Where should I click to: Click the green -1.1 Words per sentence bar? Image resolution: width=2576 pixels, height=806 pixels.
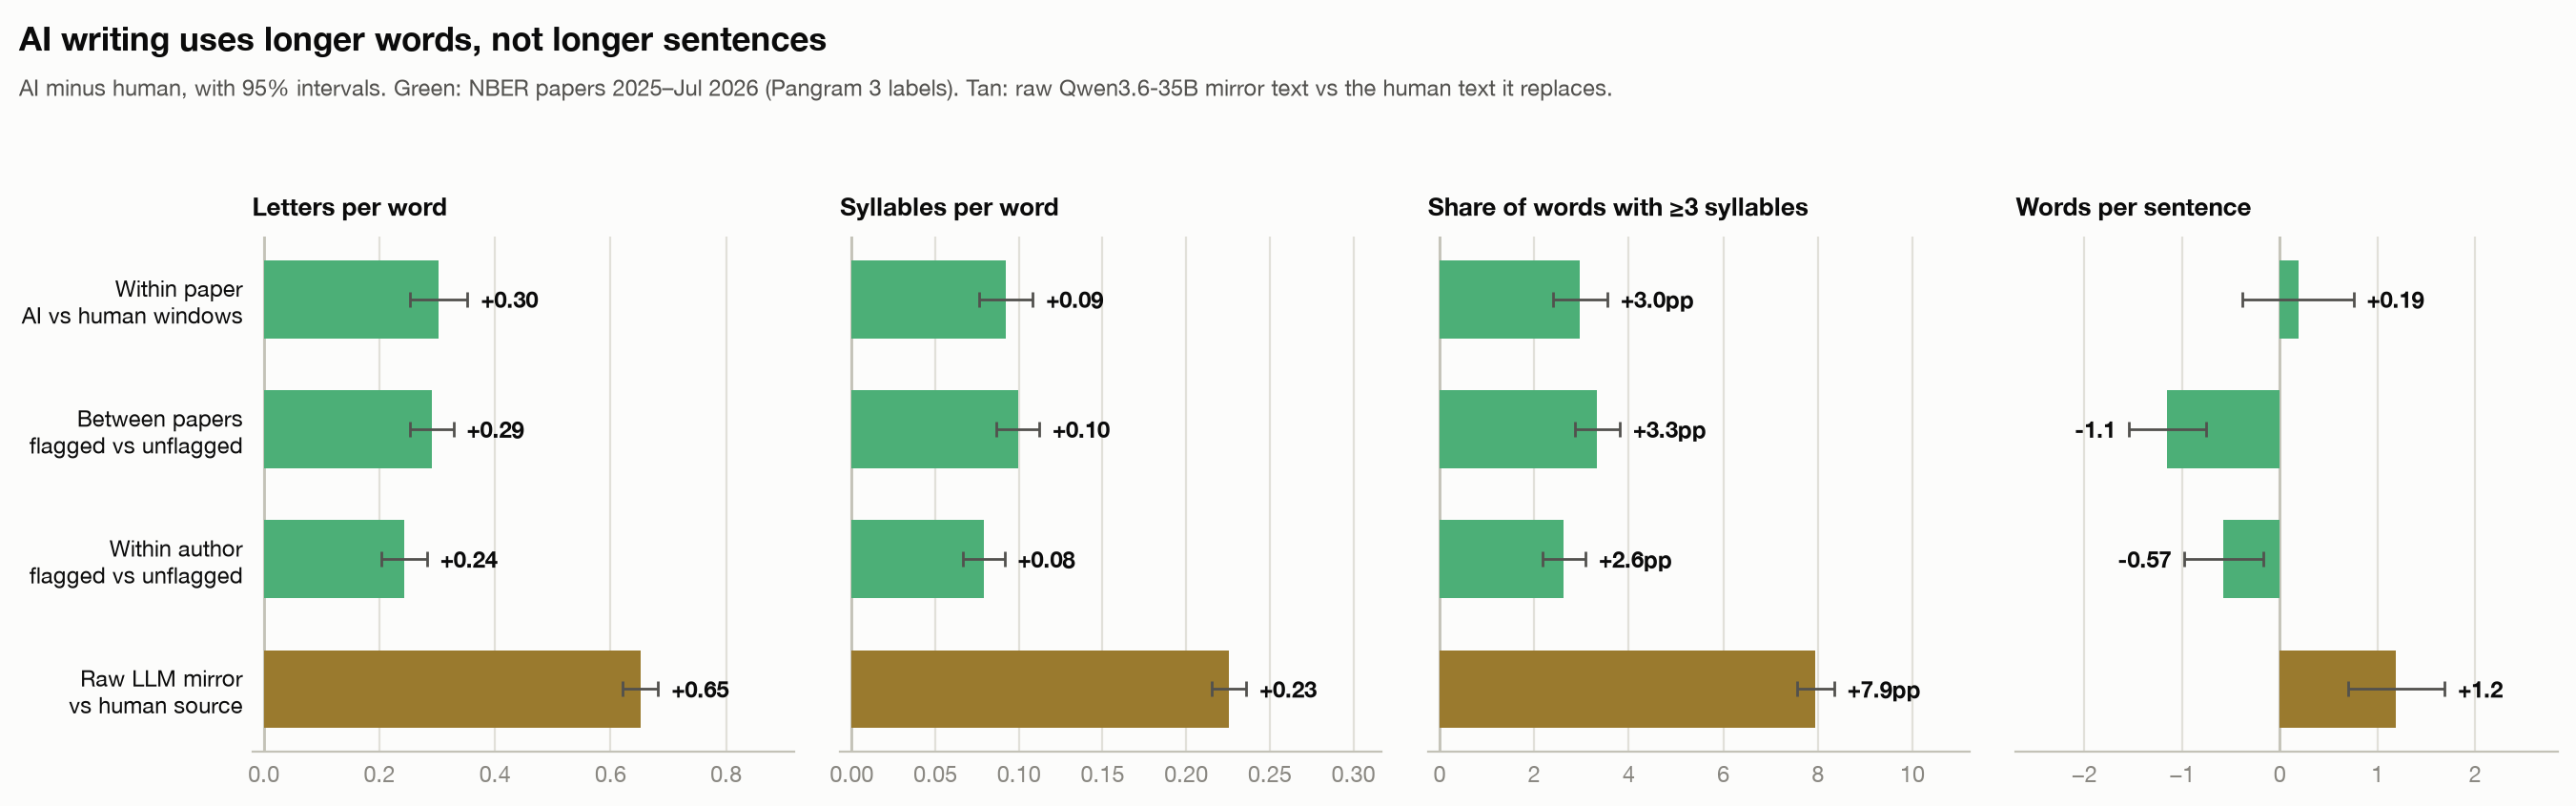2223,429
